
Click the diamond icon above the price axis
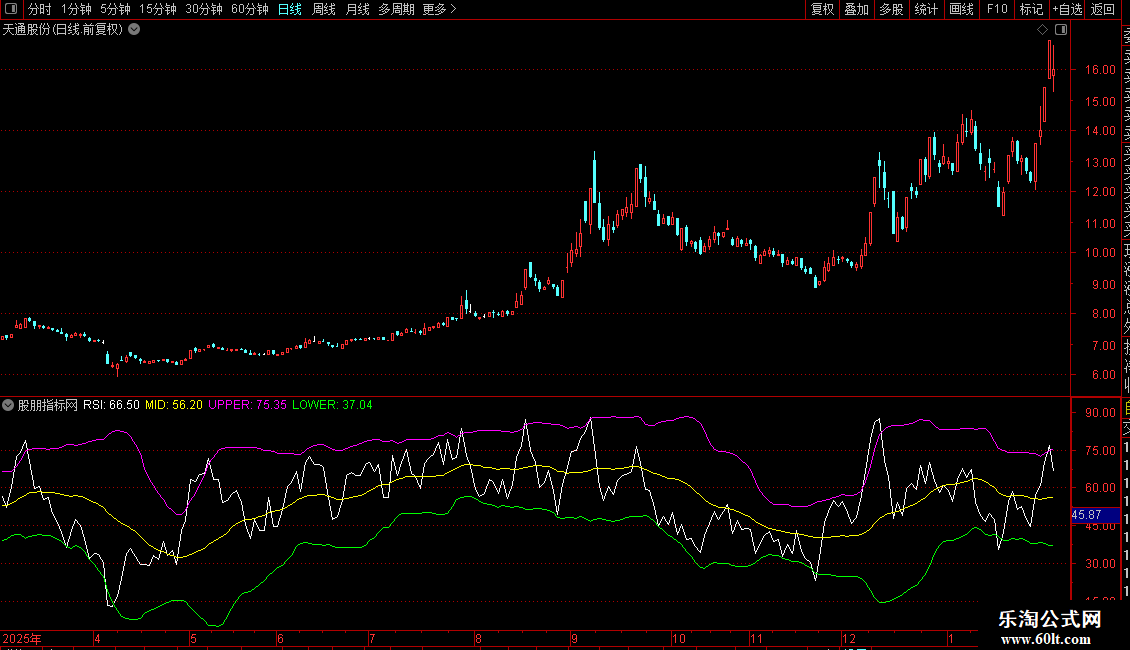pyautogui.click(x=1042, y=30)
